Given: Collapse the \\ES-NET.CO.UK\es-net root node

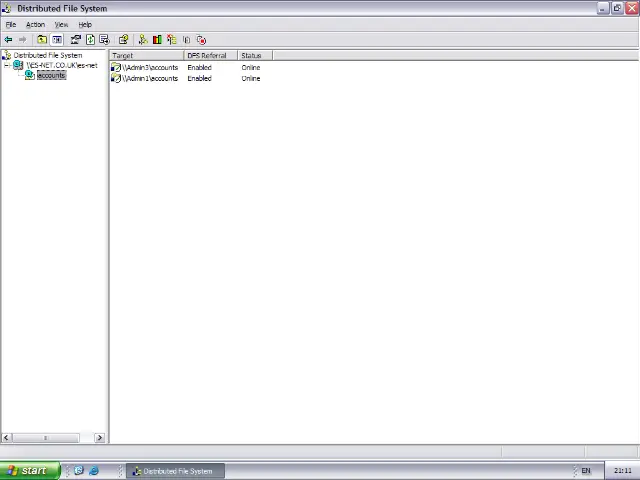Looking at the screenshot, I should pos(7,65).
